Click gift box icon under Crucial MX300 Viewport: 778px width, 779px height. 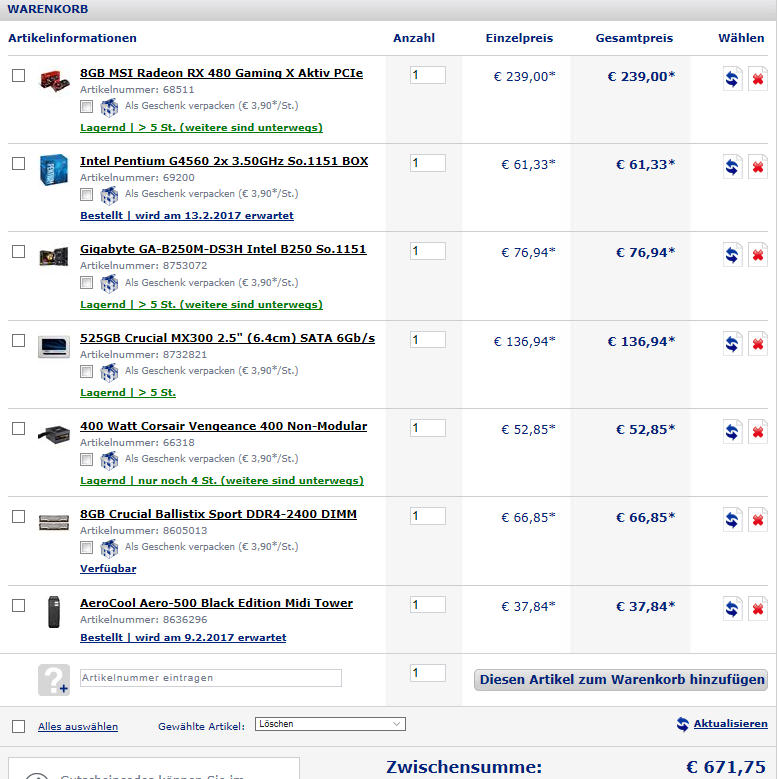tap(109, 372)
